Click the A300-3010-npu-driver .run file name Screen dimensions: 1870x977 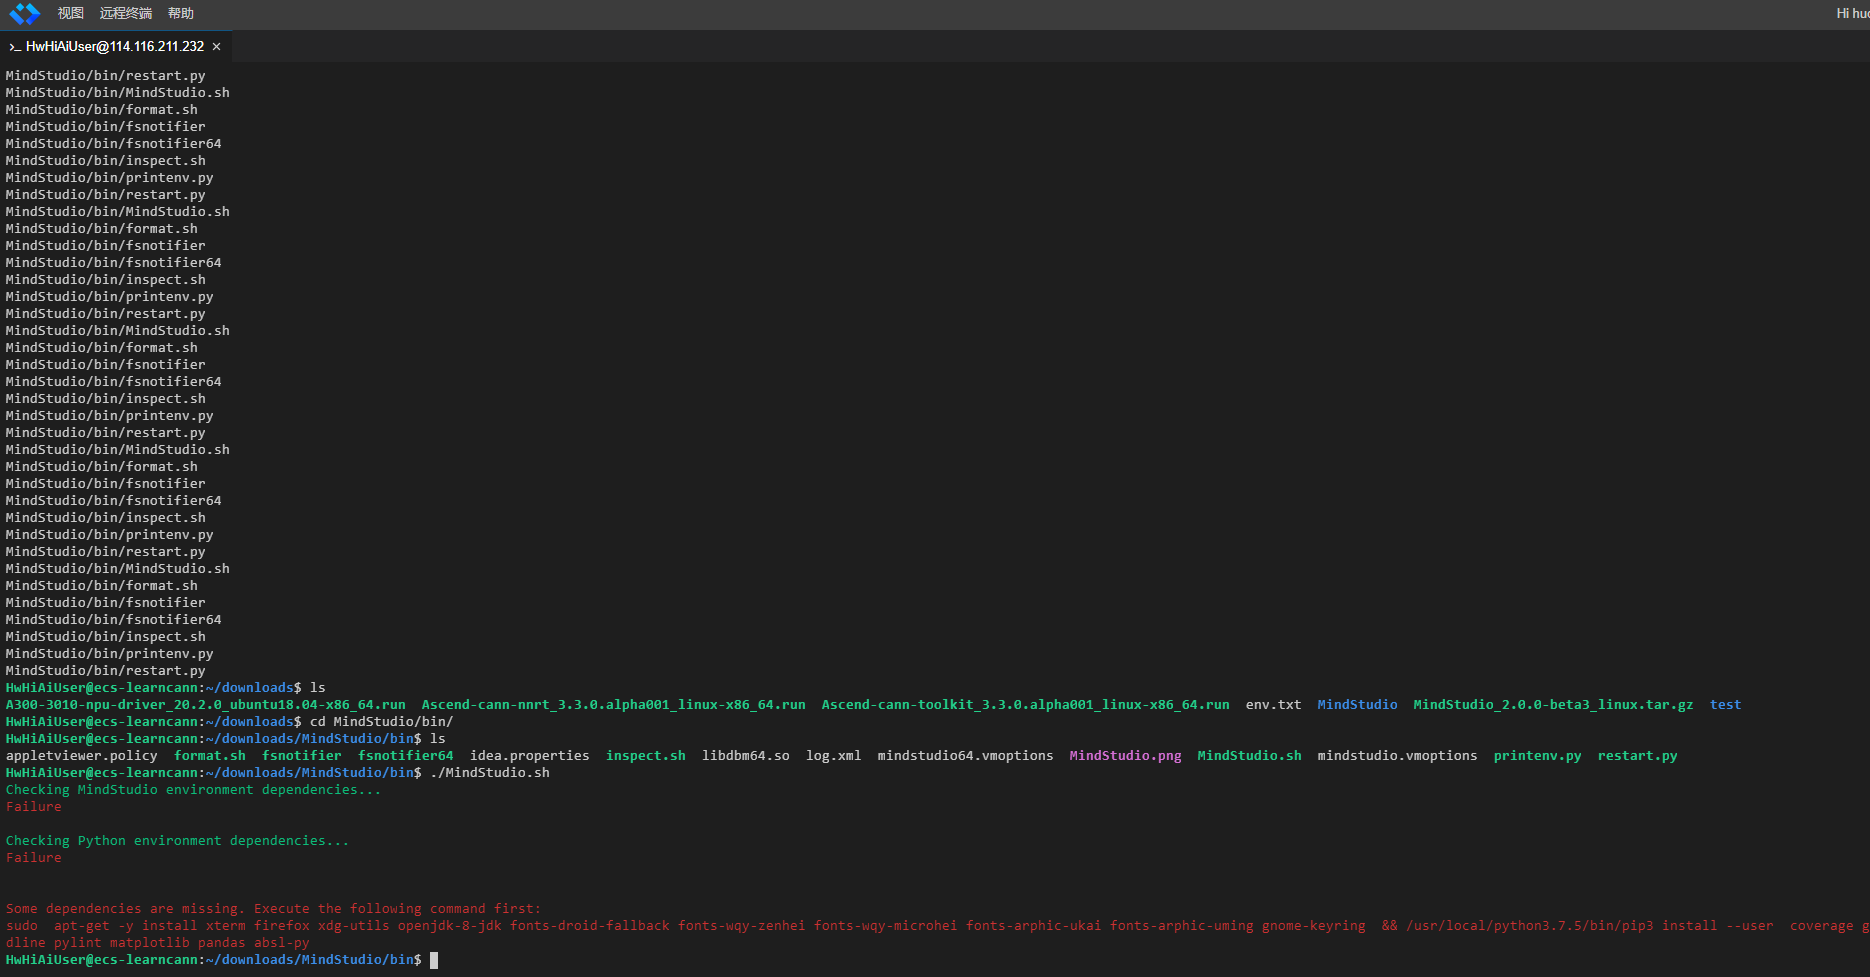pos(206,705)
